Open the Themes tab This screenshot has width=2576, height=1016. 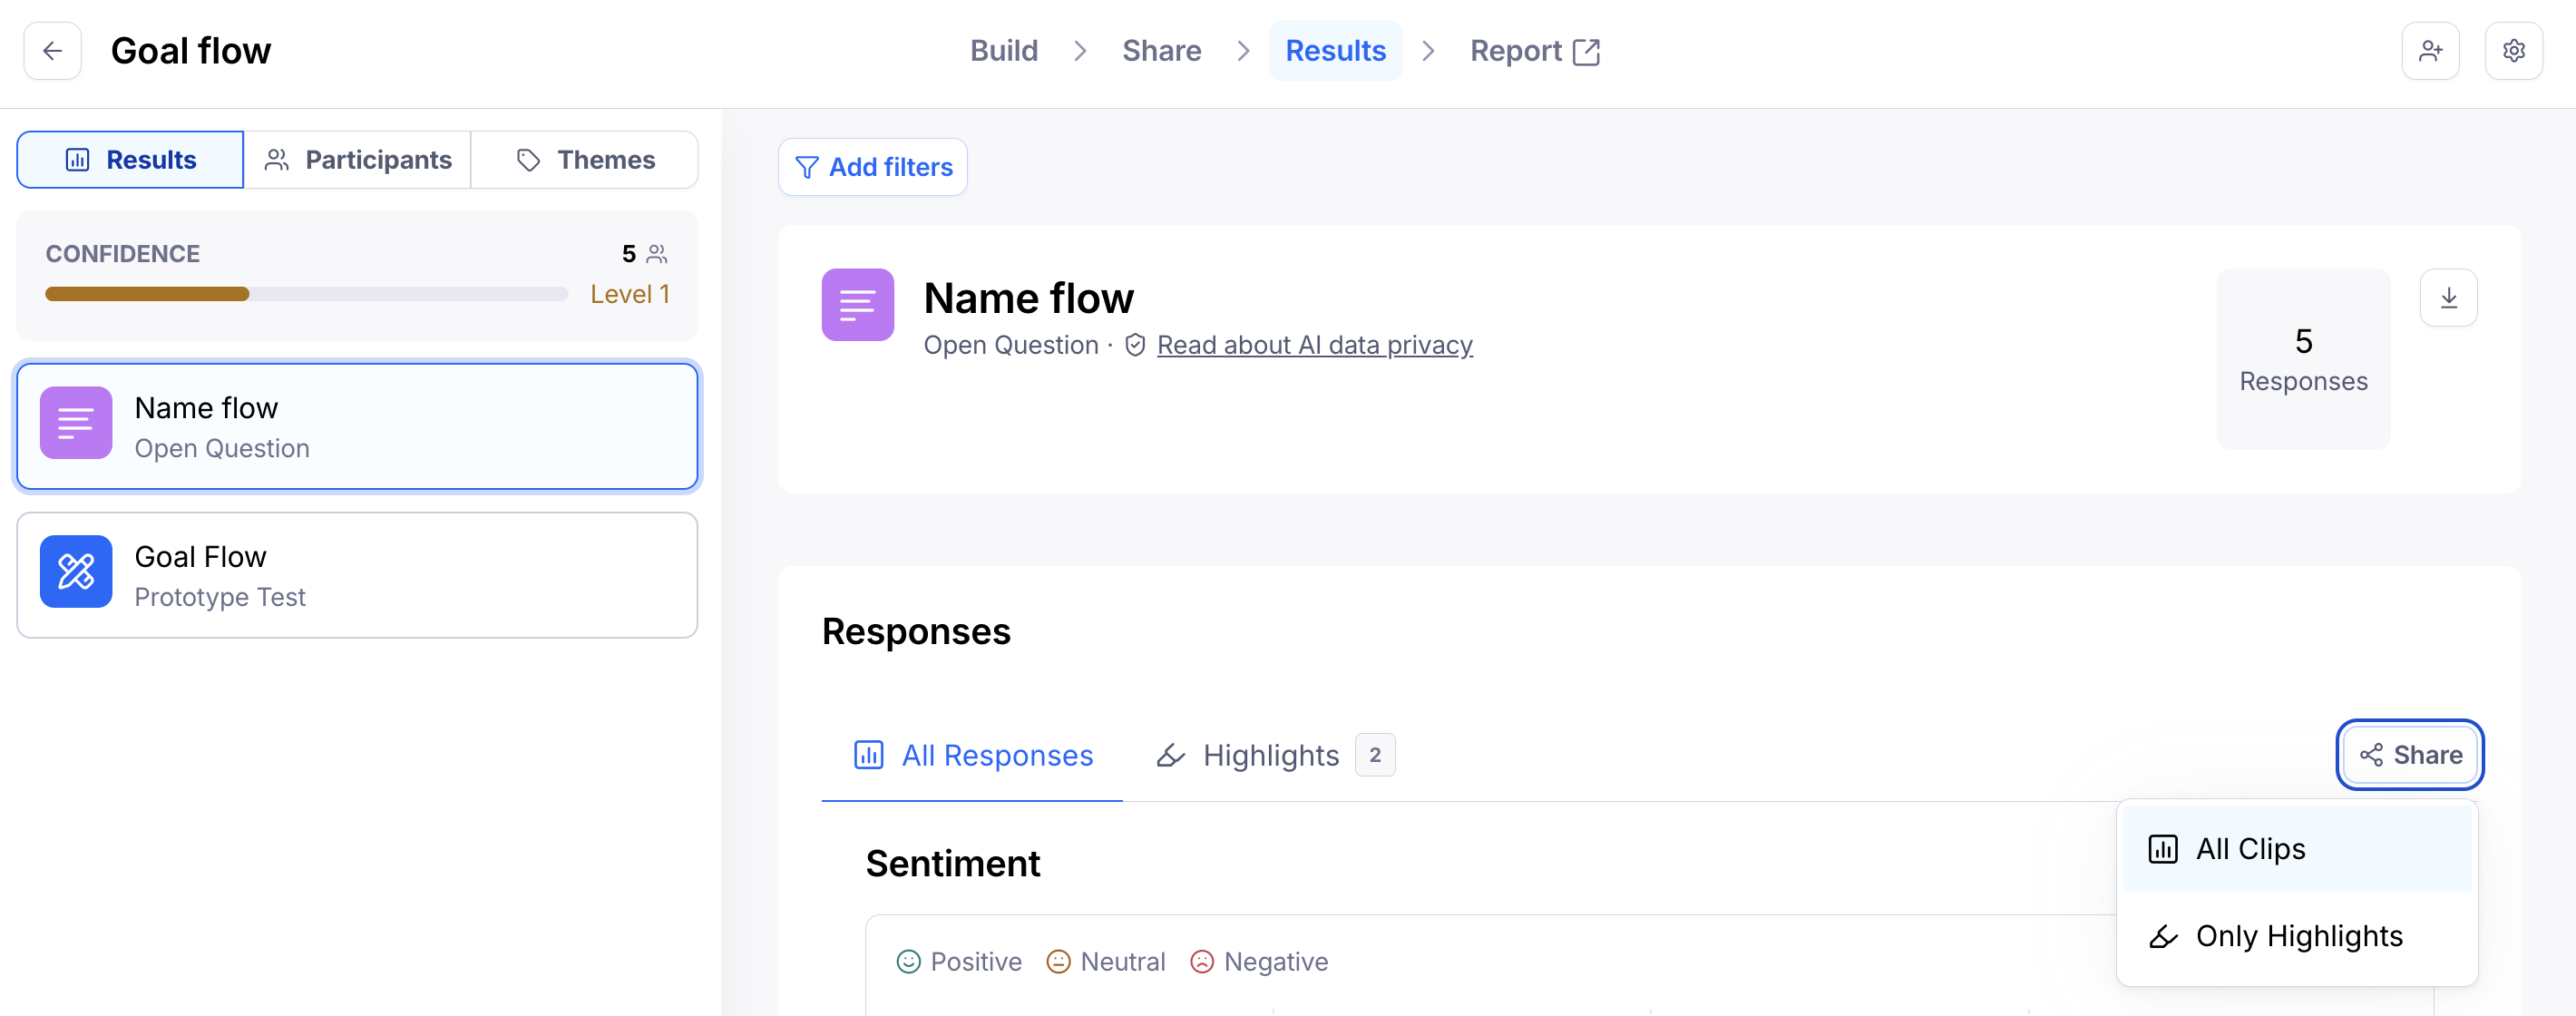pyautogui.click(x=585, y=160)
